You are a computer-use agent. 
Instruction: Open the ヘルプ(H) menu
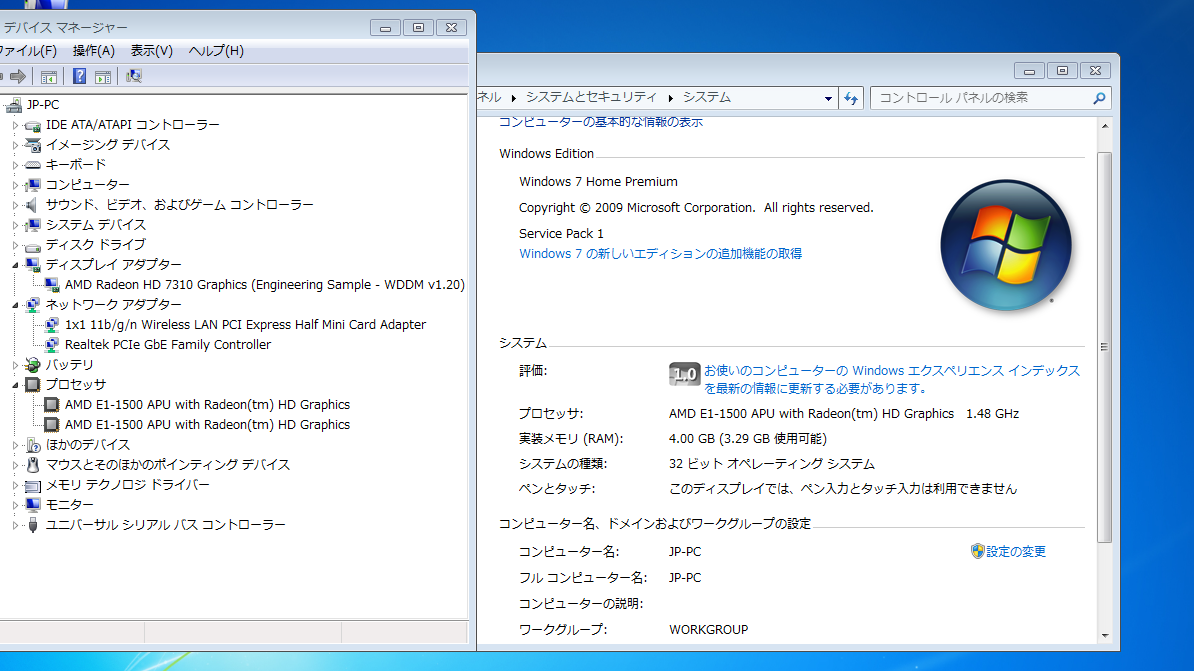pyautogui.click(x=216, y=51)
